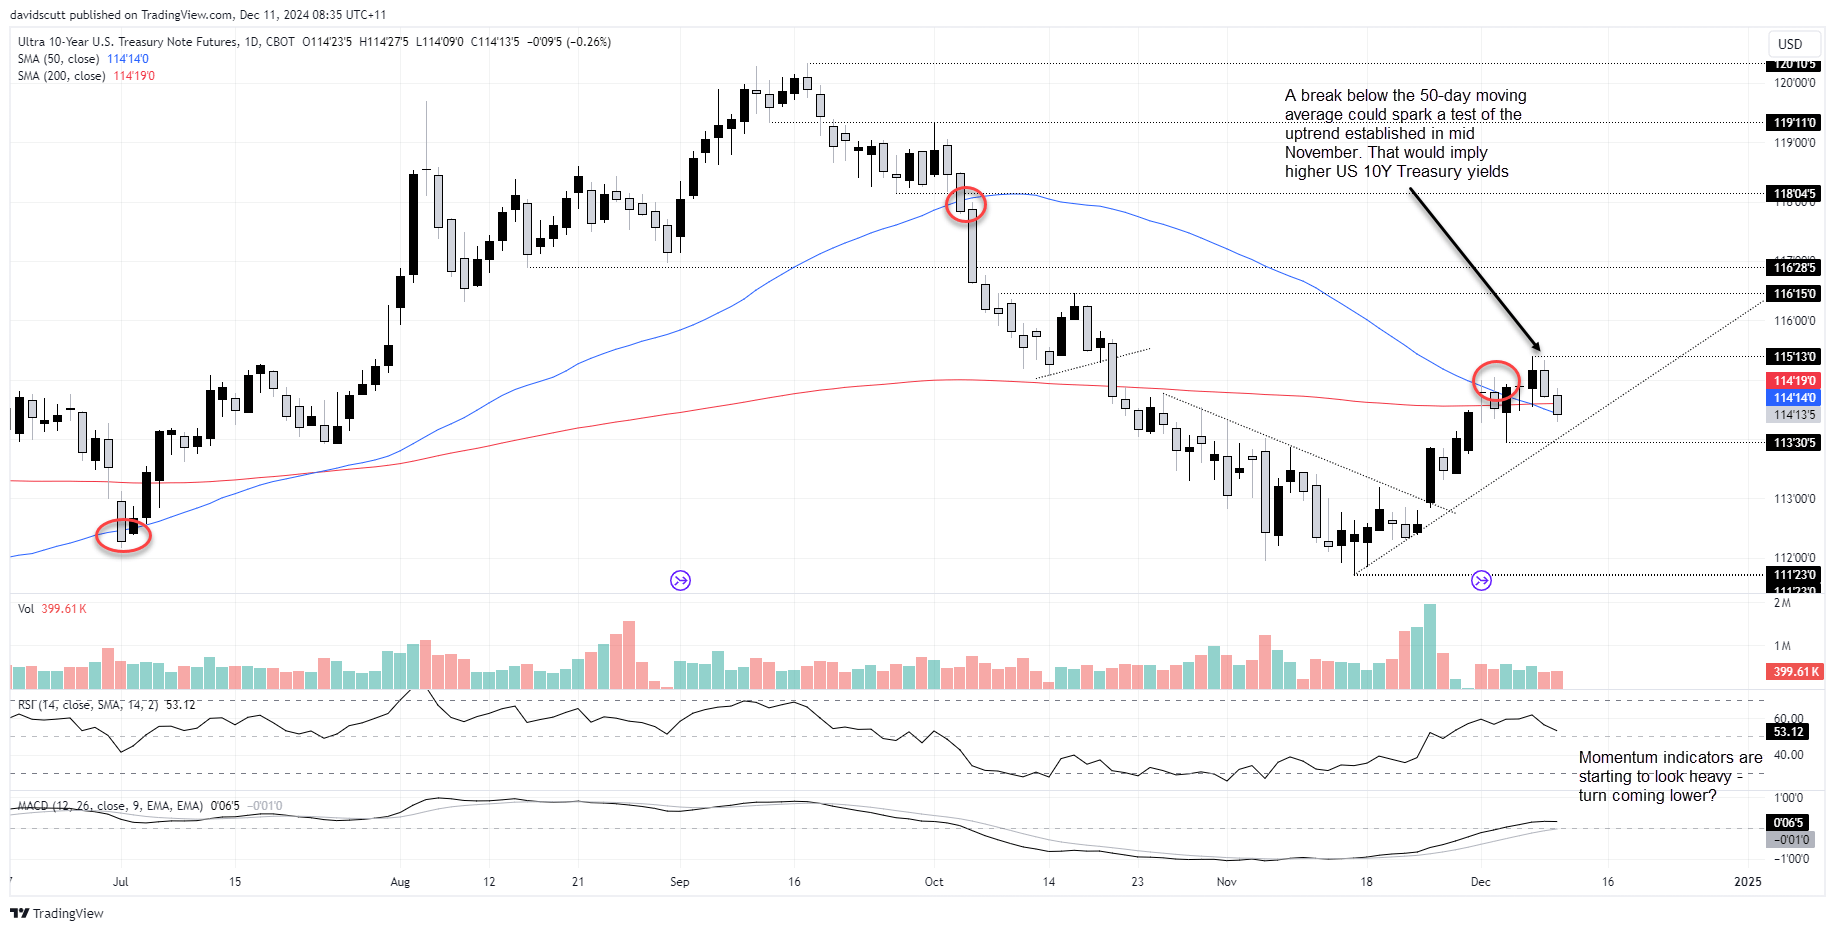1835x931 pixels.
Task: Click the Aug label on the date axis
Action: click(400, 882)
